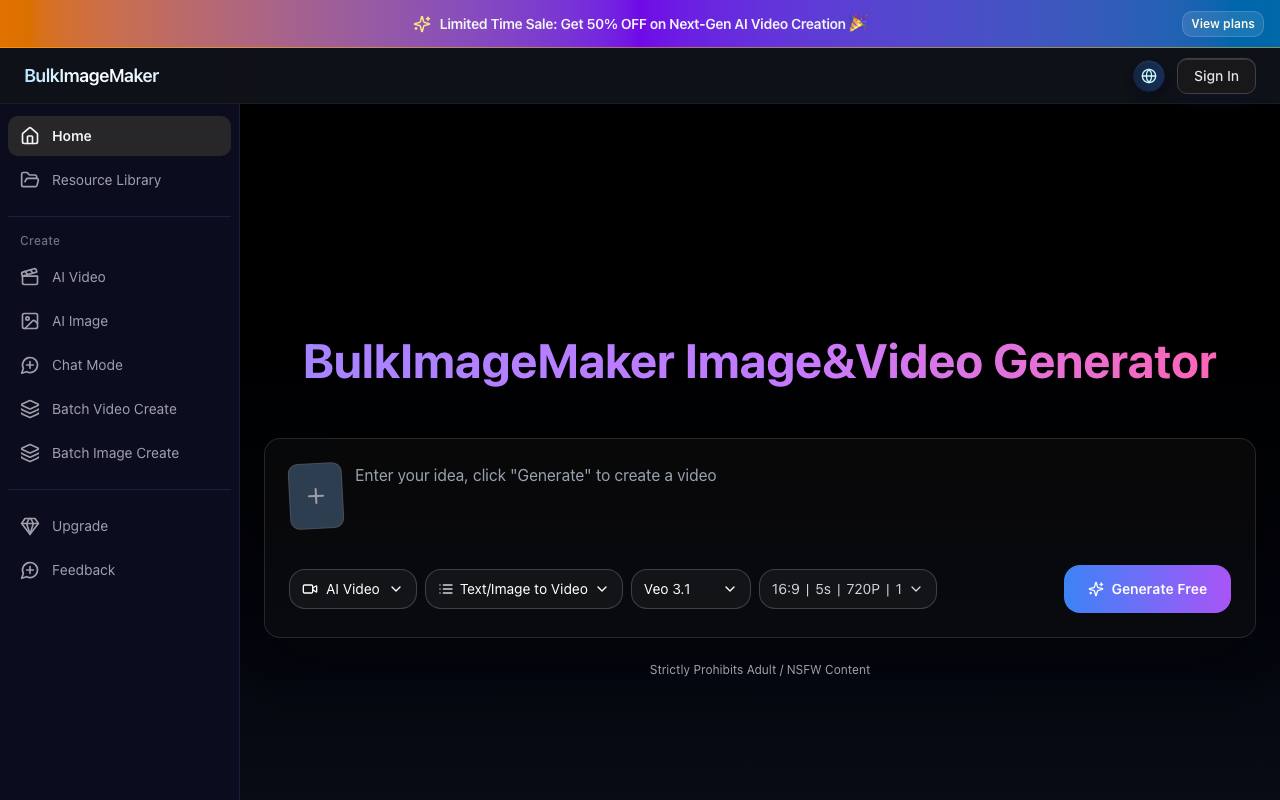The image size is (1280, 800).
Task: Click the Create section label
Action: [x=40, y=241]
